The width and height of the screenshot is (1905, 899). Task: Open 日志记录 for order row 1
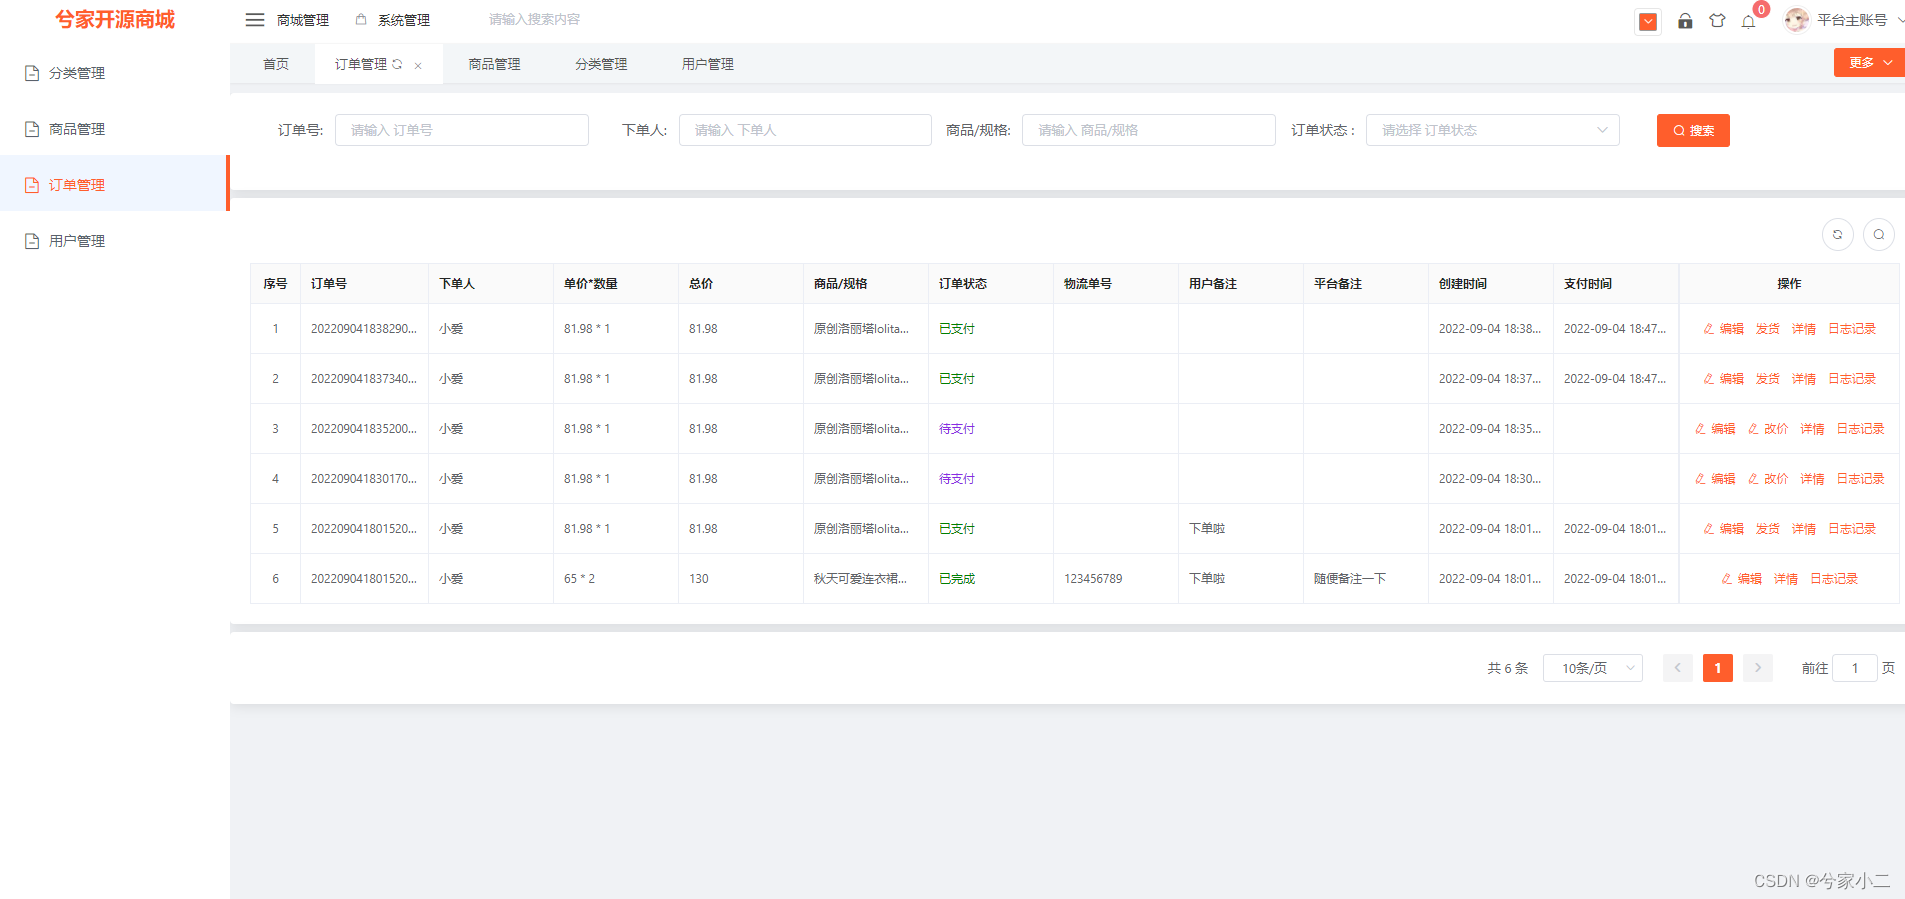tap(1852, 329)
